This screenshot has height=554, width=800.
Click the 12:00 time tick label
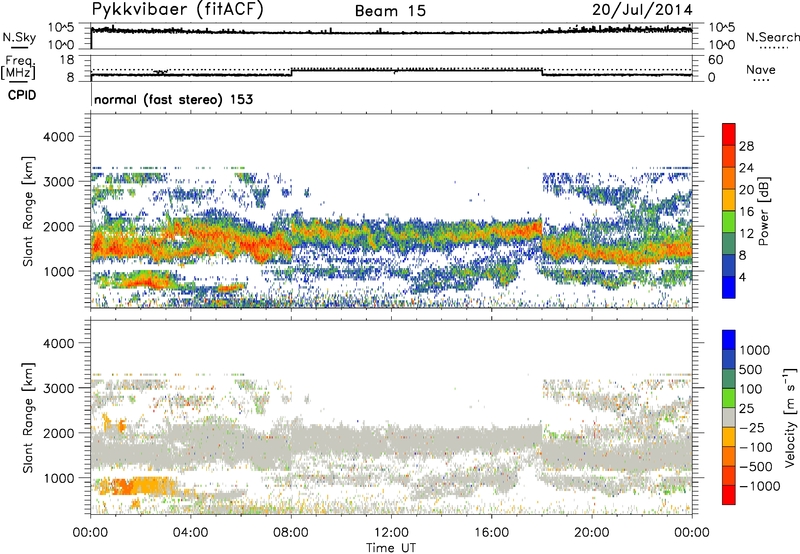(x=391, y=533)
